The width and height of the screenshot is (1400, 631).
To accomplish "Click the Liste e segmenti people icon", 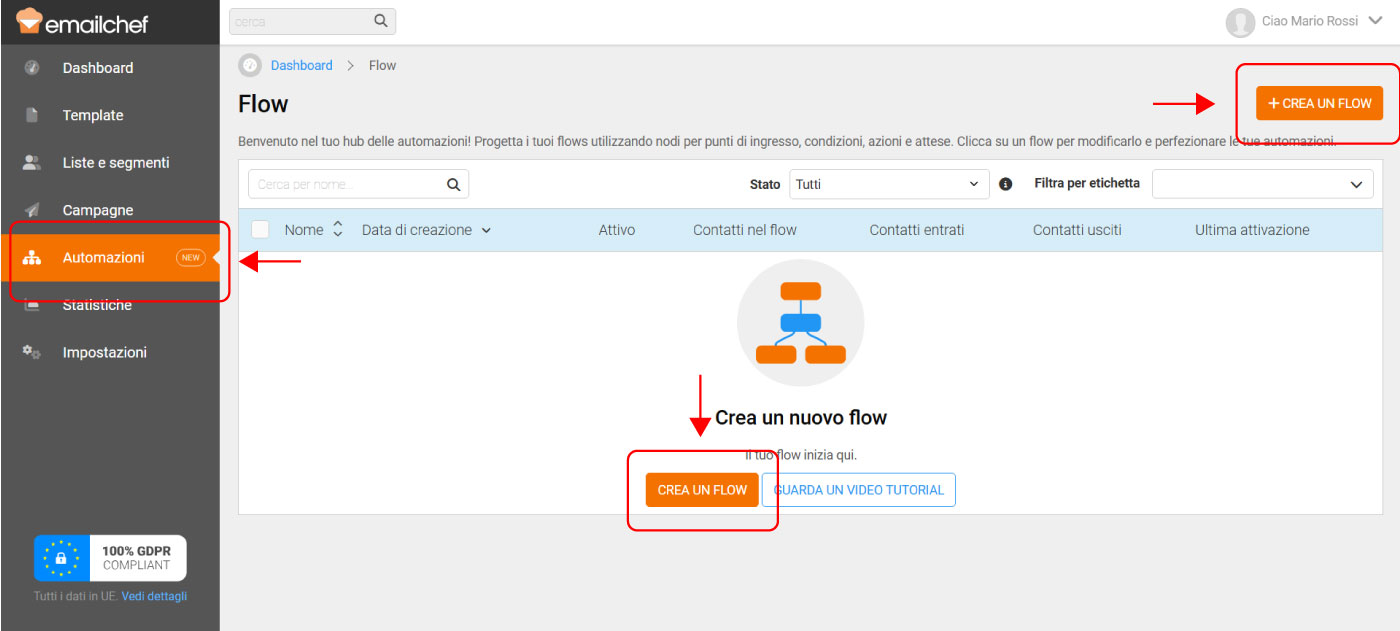I will point(32,163).
